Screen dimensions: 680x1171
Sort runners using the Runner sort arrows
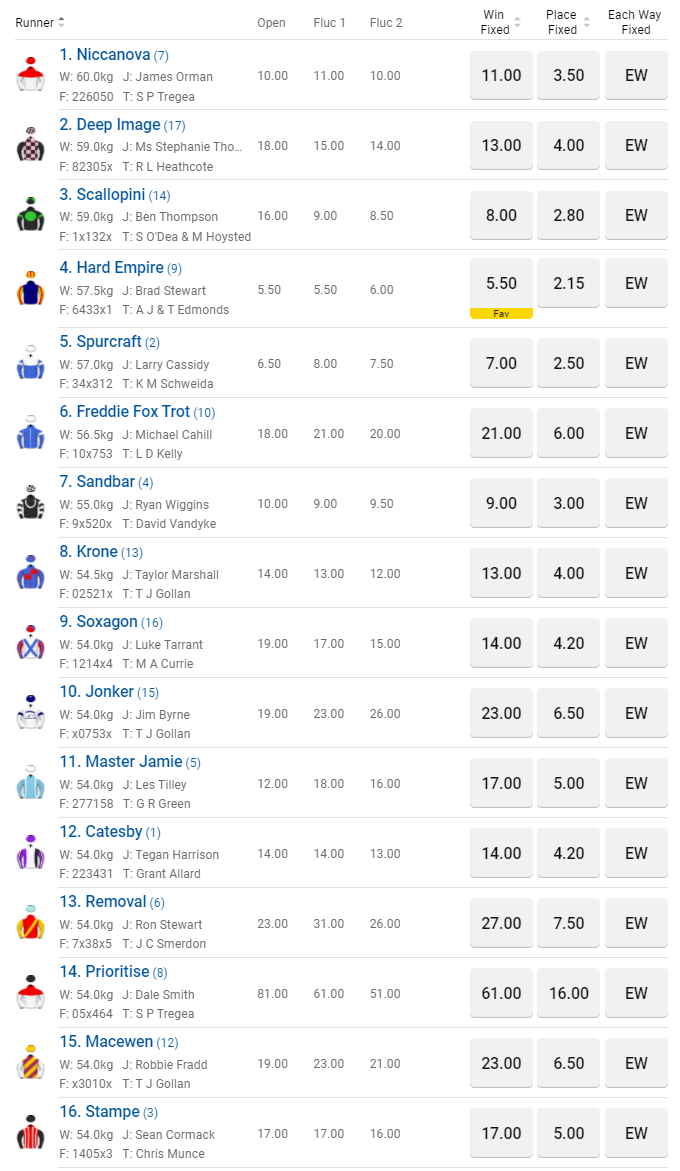pyautogui.click(x=61, y=22)
